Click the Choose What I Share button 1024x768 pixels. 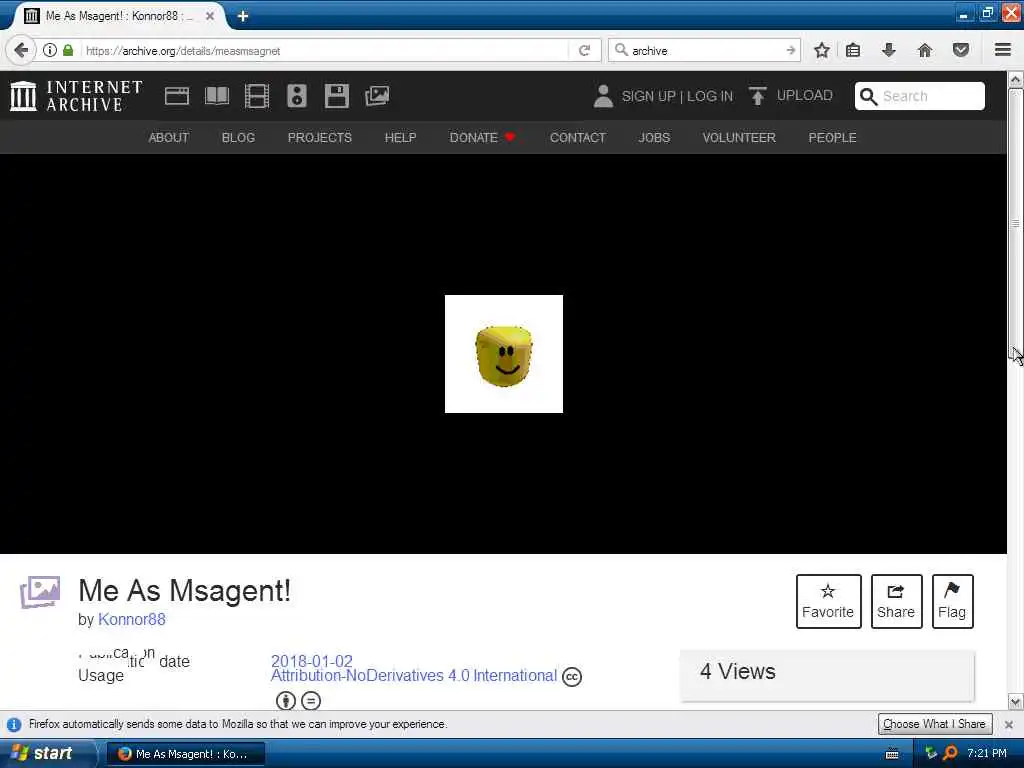tap(935, 724)
